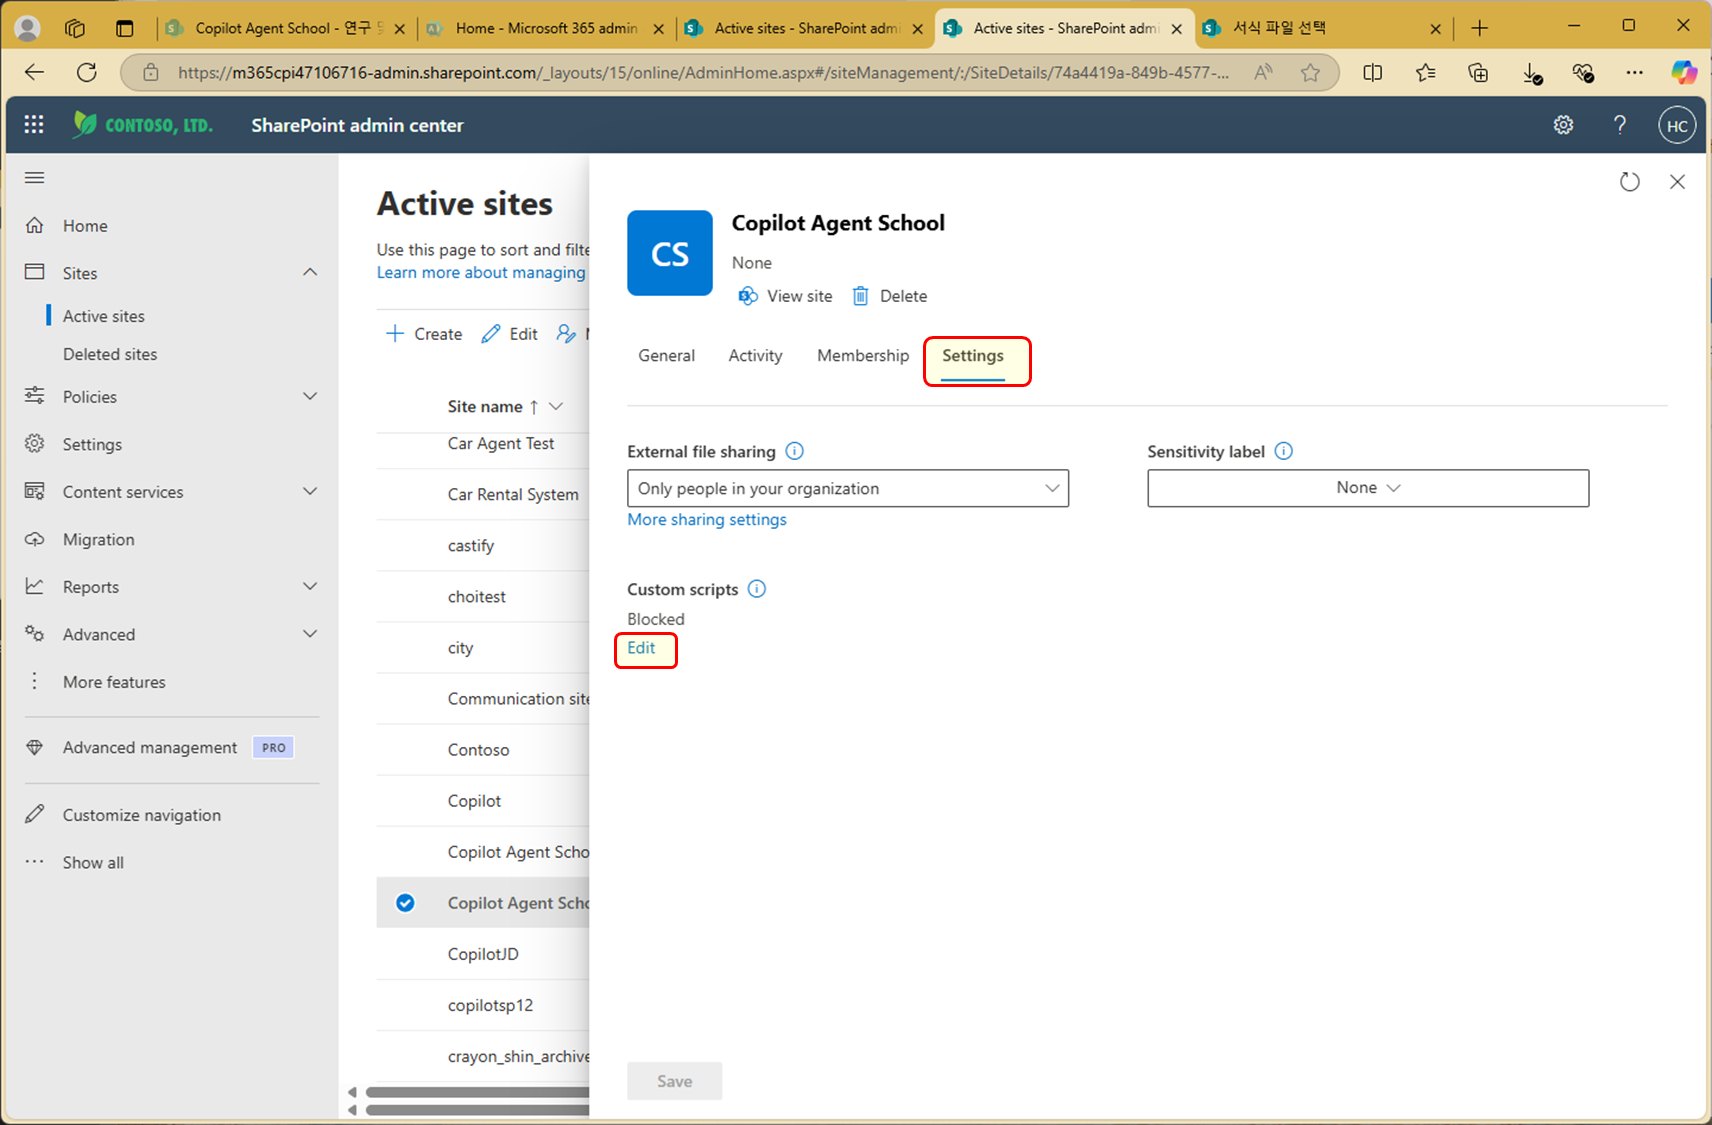
Task: Switch to the General tab
Action: click(666, 356)
